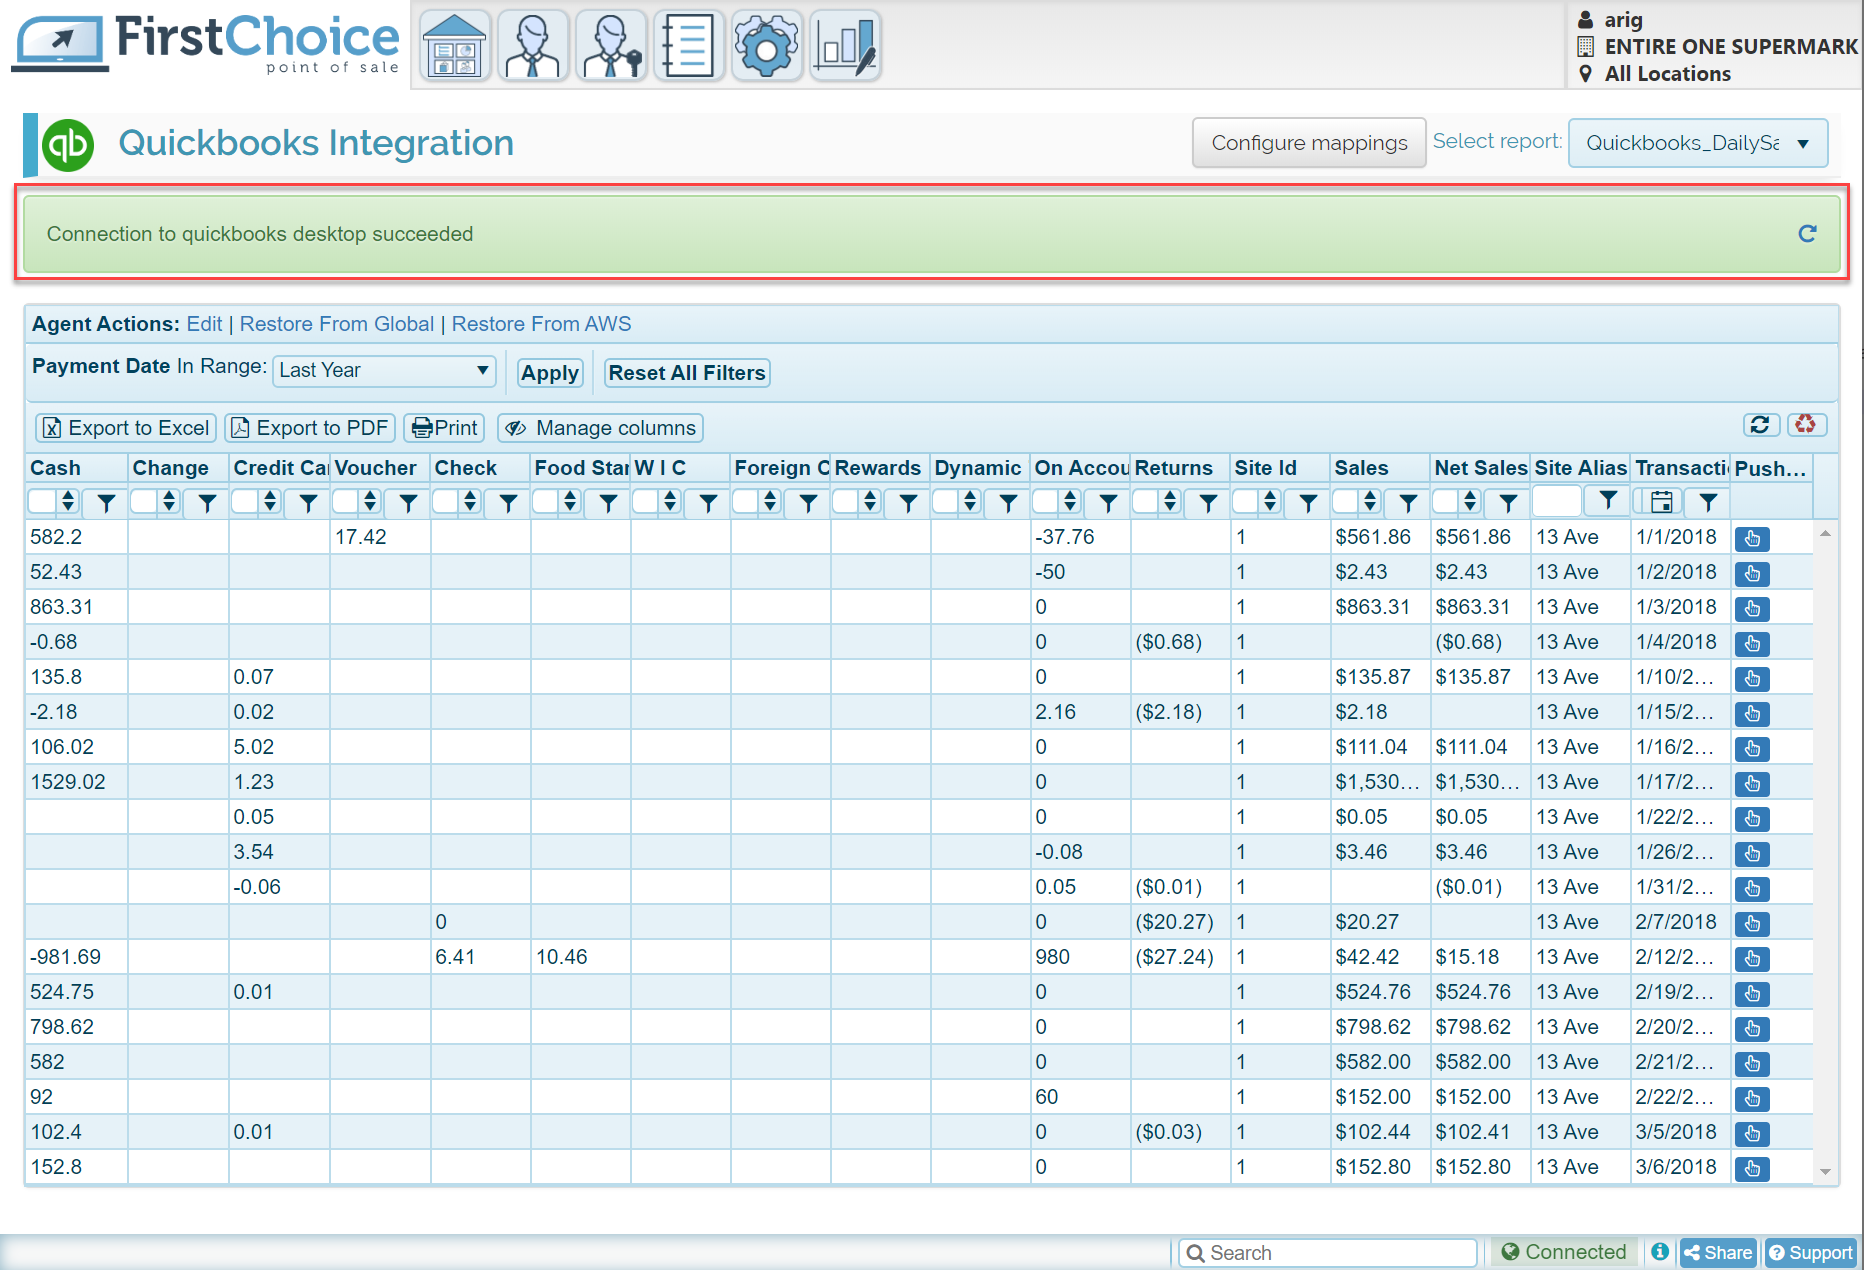Open the Site Alias column filter icon
1864x1270 pixels.
click(1608, 500)
